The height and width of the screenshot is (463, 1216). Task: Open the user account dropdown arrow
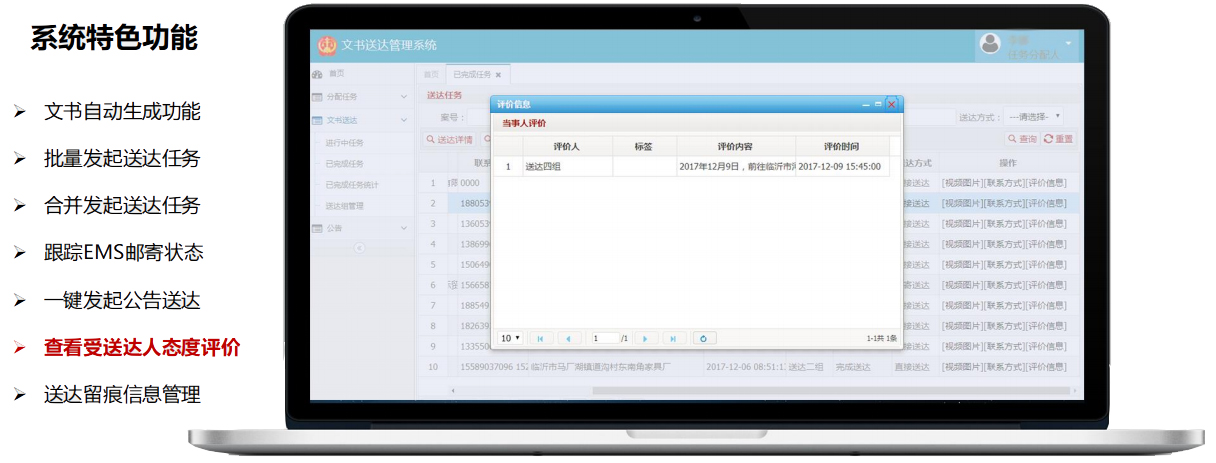click(x=1068, y=44)
